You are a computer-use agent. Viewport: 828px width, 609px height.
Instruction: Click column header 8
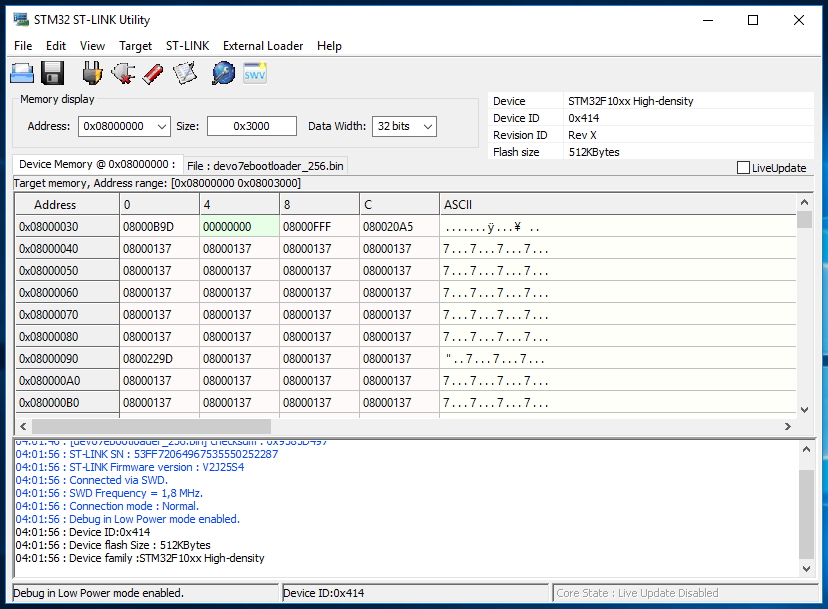319,204
